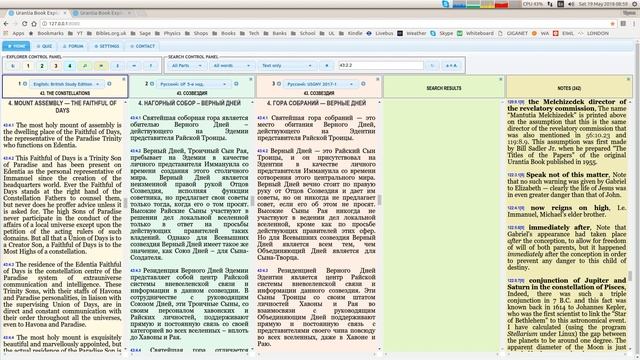Click the font size a+A button

pos(451,66)
